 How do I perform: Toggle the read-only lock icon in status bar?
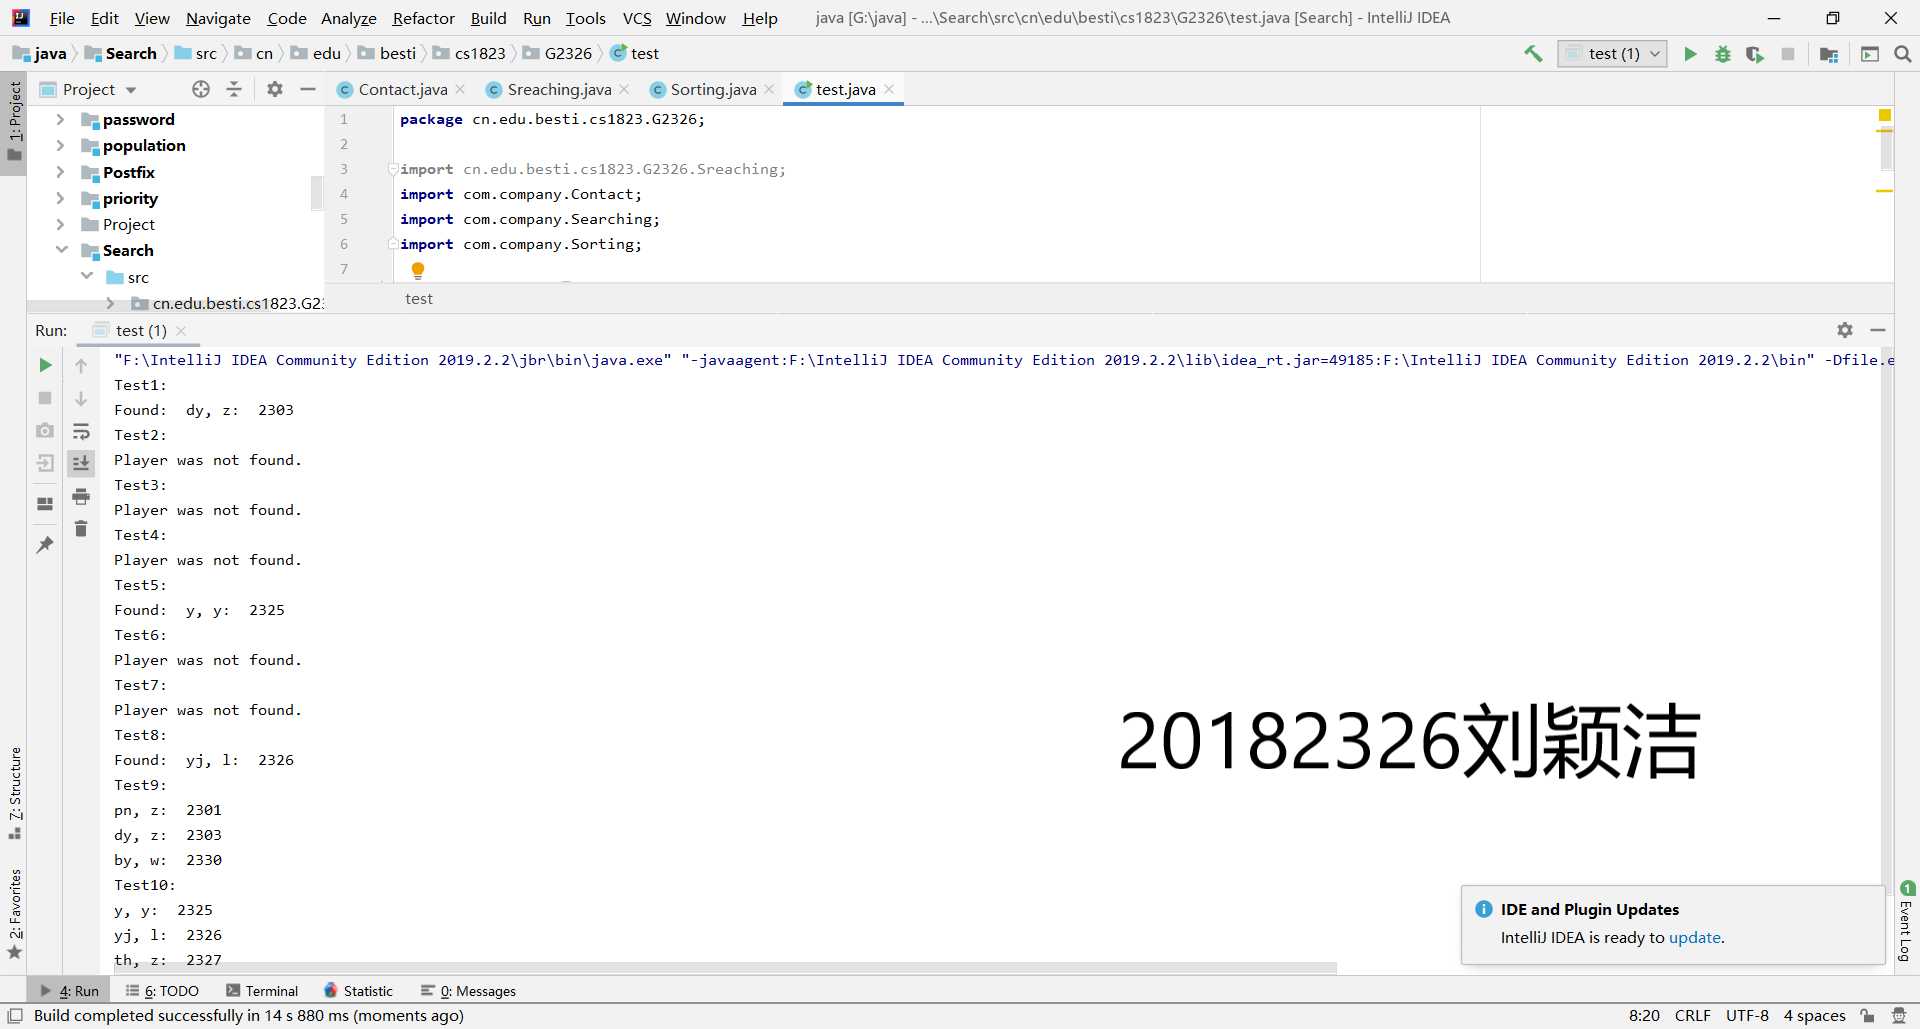[x=1867, y=1016]
